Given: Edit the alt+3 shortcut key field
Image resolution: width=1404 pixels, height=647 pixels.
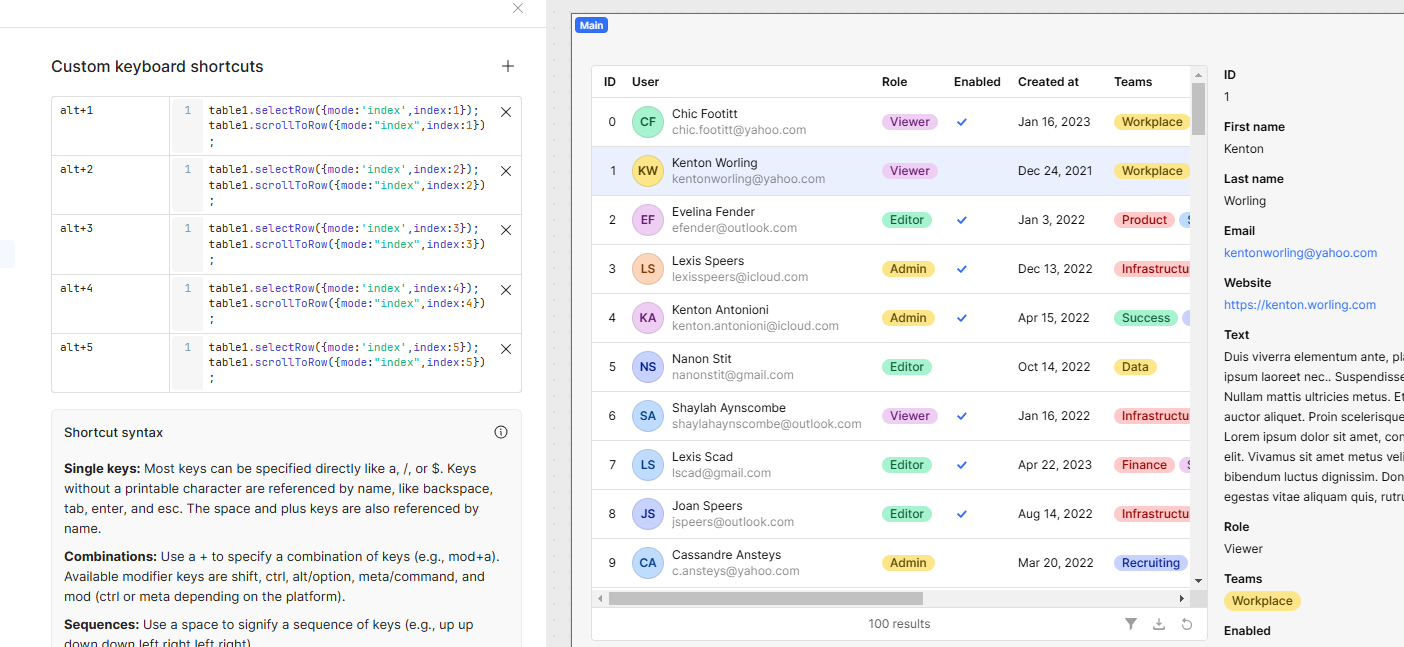Looking at the screenshot, I should [111, 245].
